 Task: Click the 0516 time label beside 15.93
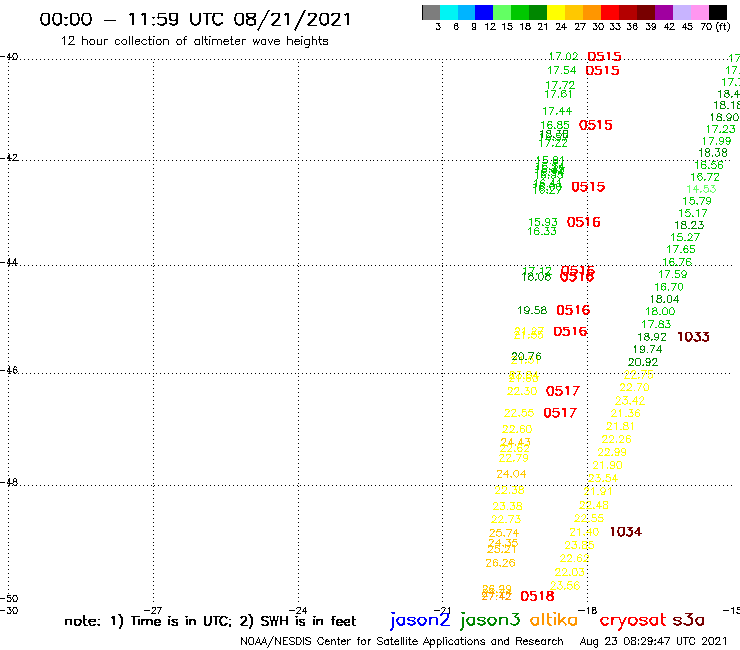[x=583, y=222]
